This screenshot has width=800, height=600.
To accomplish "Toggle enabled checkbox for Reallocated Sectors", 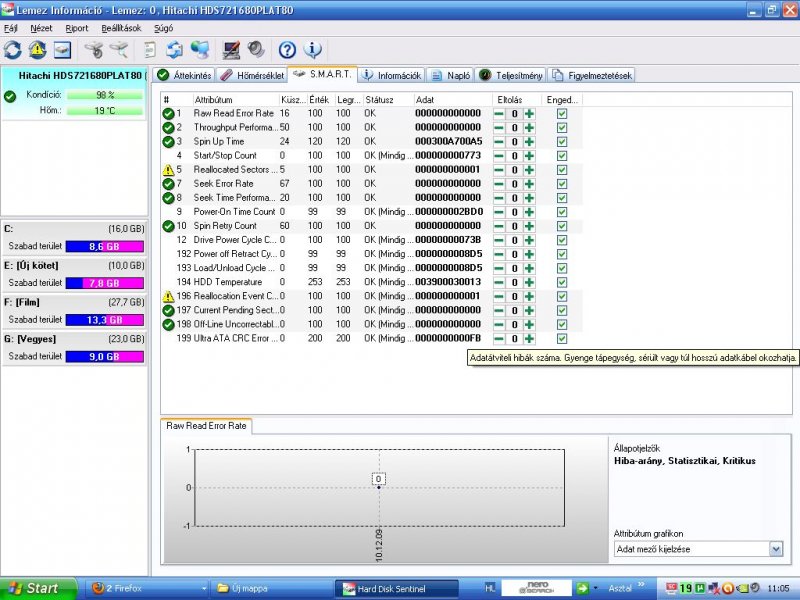I will 562,170.
